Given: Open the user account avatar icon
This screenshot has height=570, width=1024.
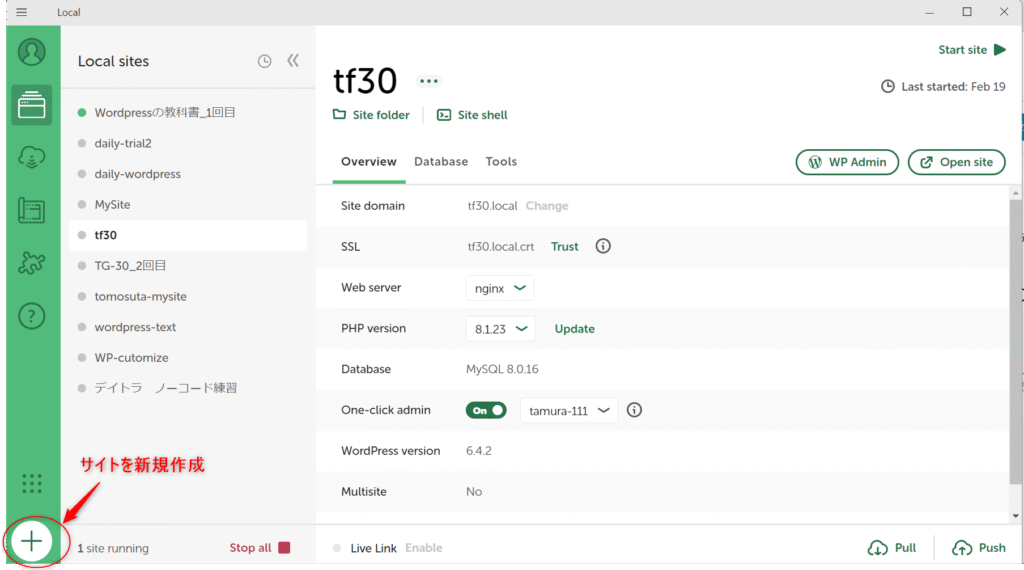Looking at the screenshot, I should tap(31, 52).
